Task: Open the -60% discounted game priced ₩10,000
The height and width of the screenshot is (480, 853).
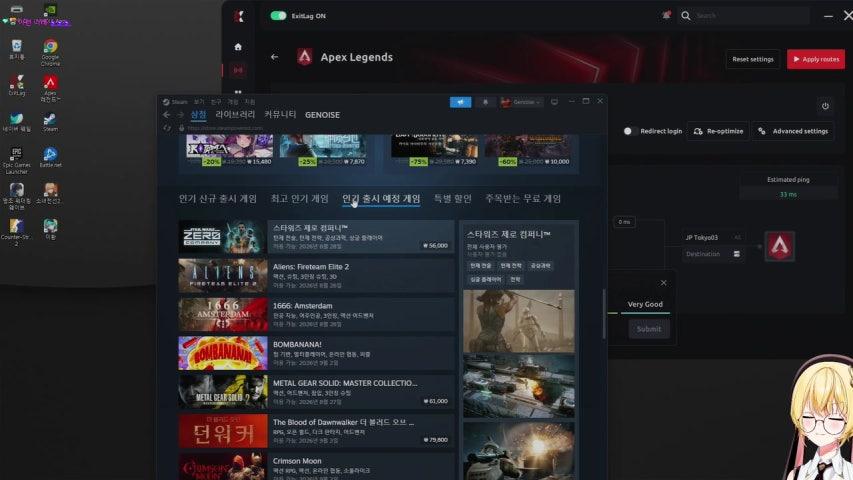Action: [x=528, y=150]
